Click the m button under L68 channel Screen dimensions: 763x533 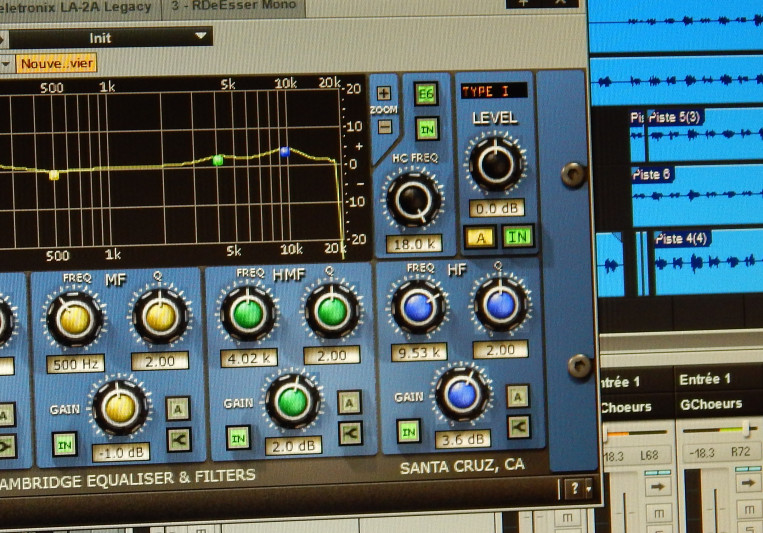(x=659, y=513)
